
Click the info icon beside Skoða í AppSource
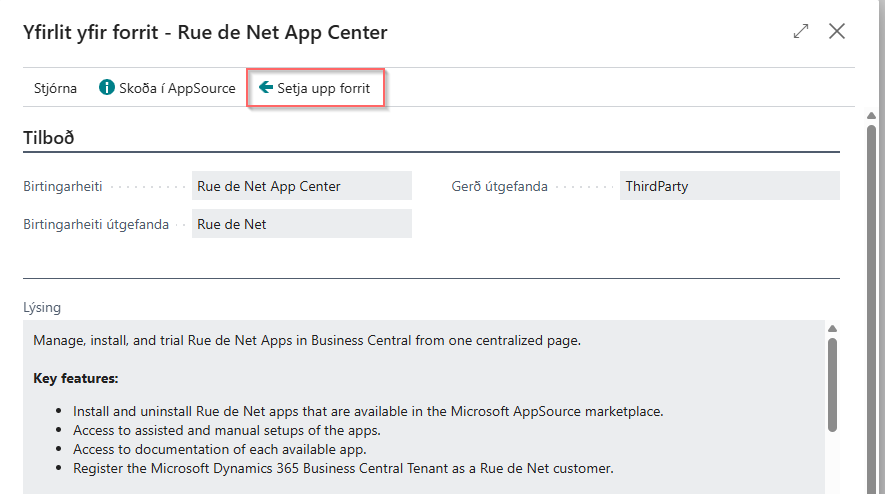[107, 88]
